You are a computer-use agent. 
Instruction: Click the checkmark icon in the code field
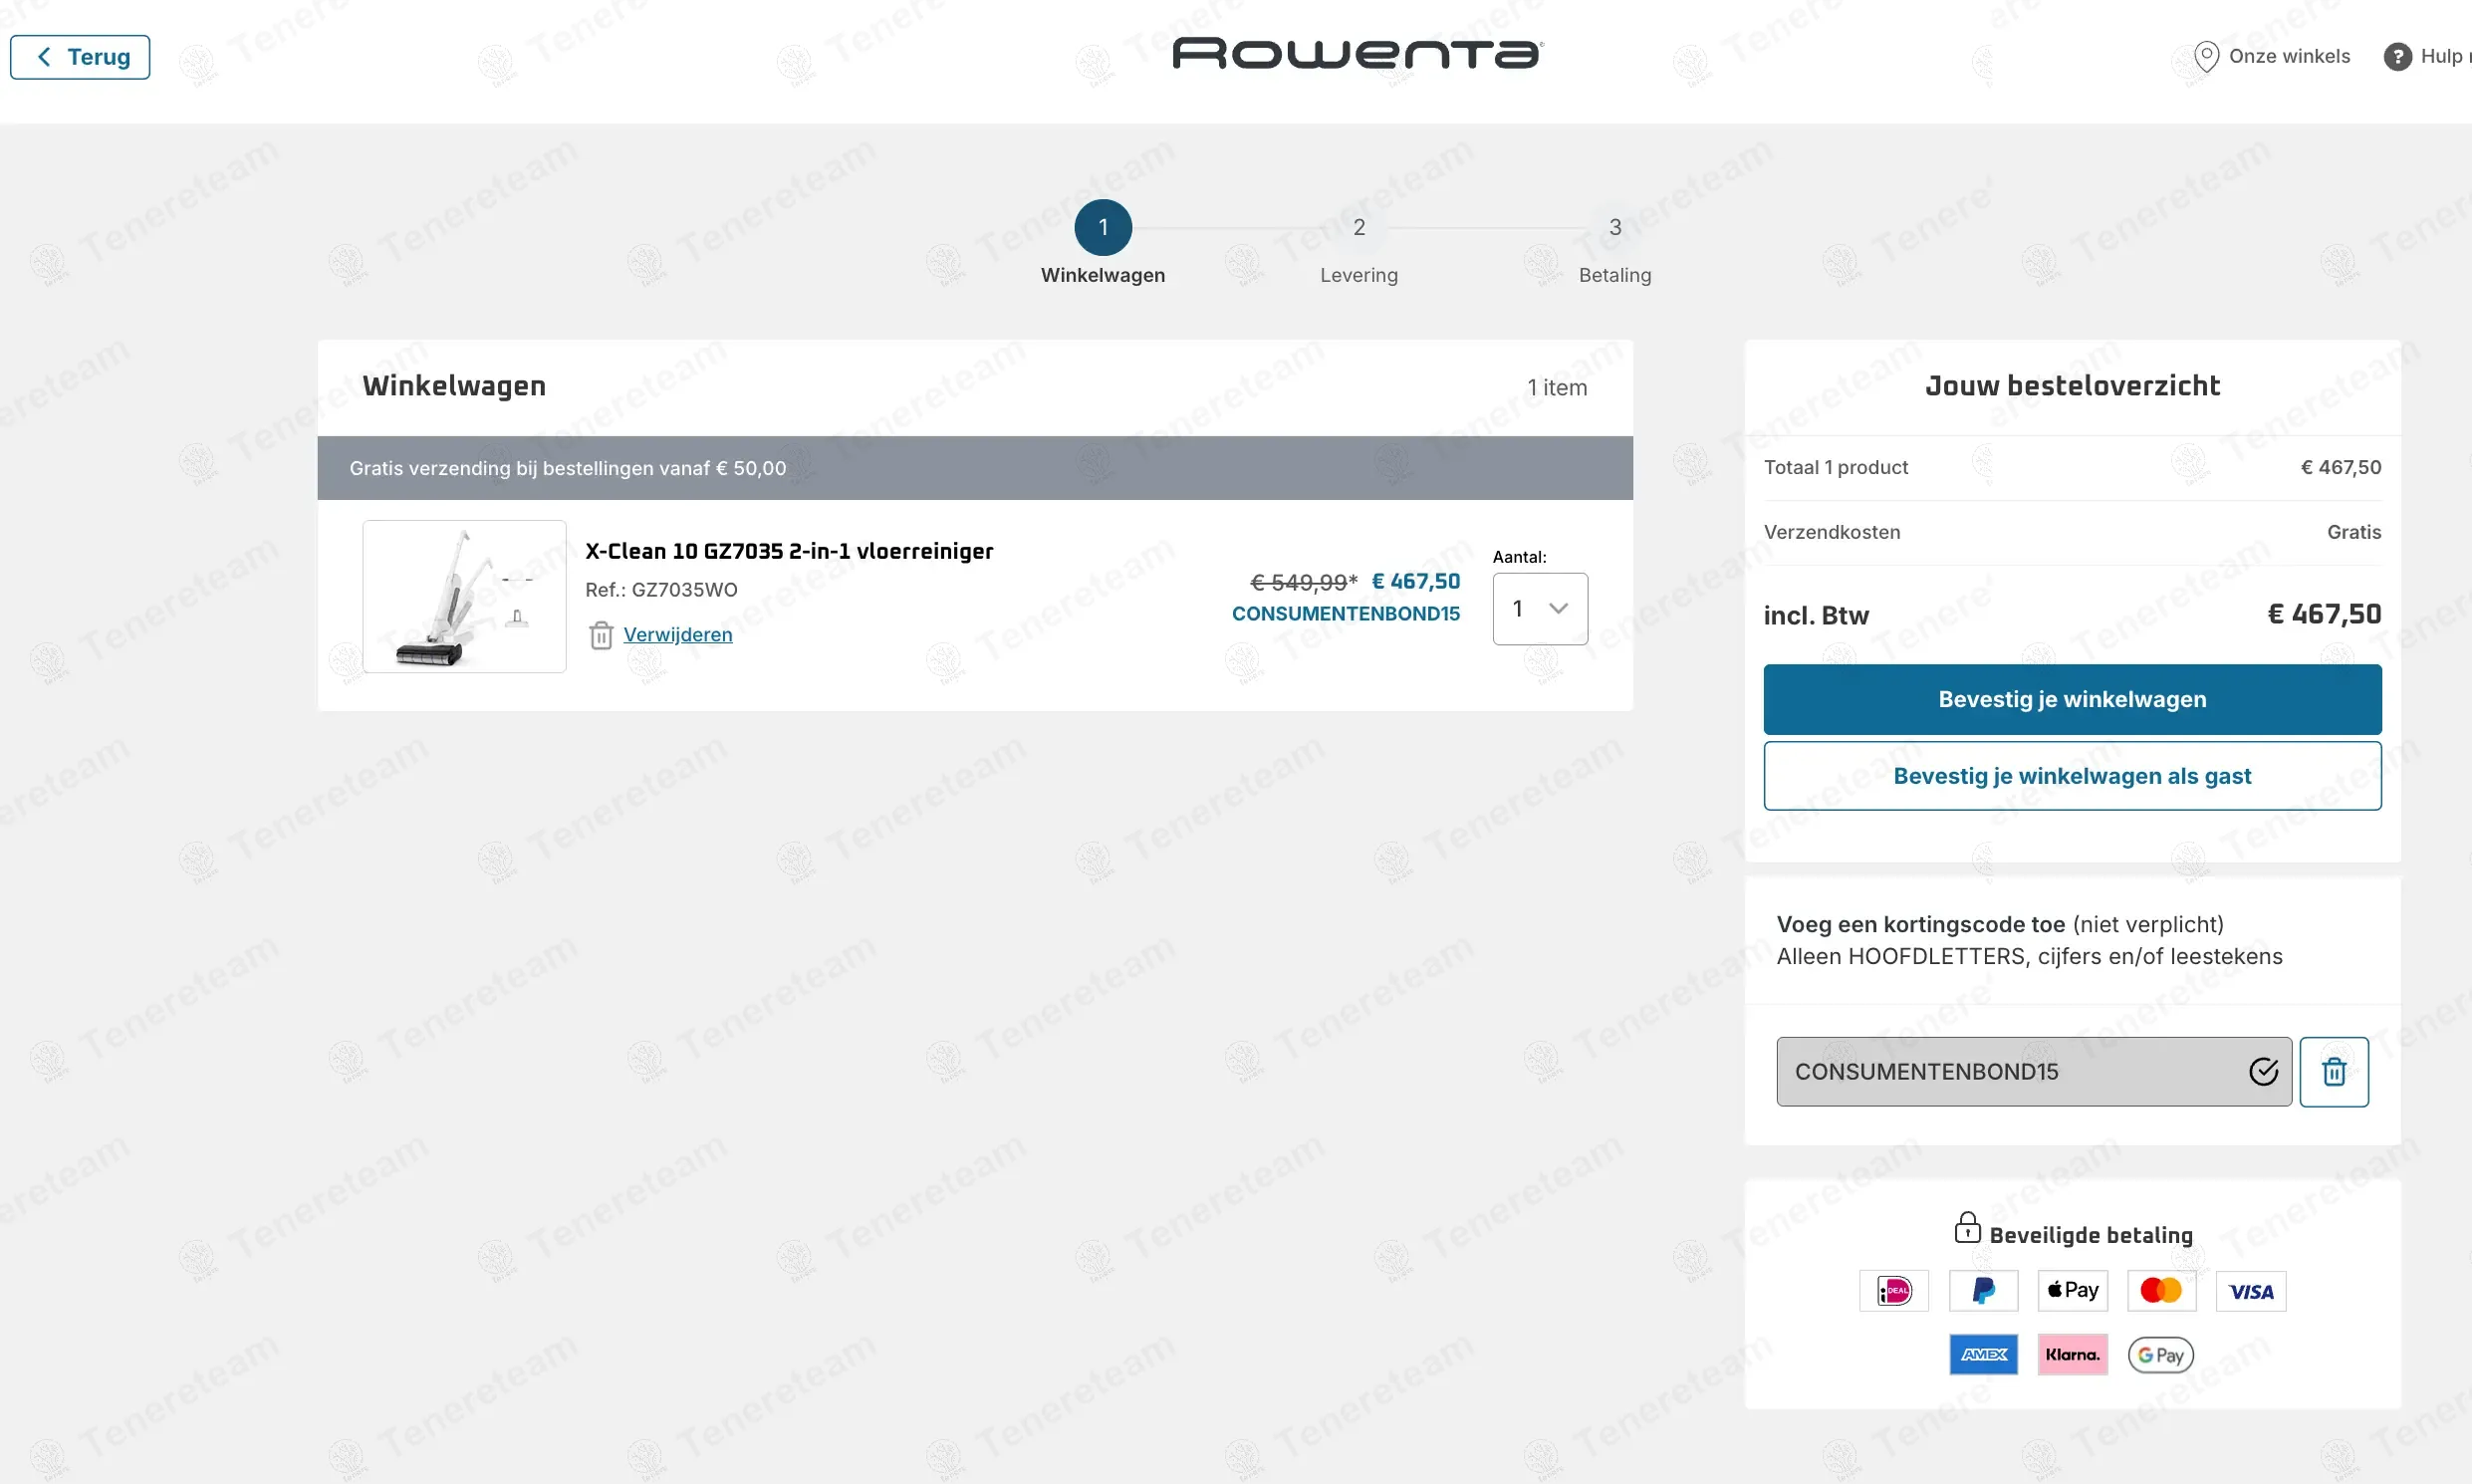click(2263, 1072)
